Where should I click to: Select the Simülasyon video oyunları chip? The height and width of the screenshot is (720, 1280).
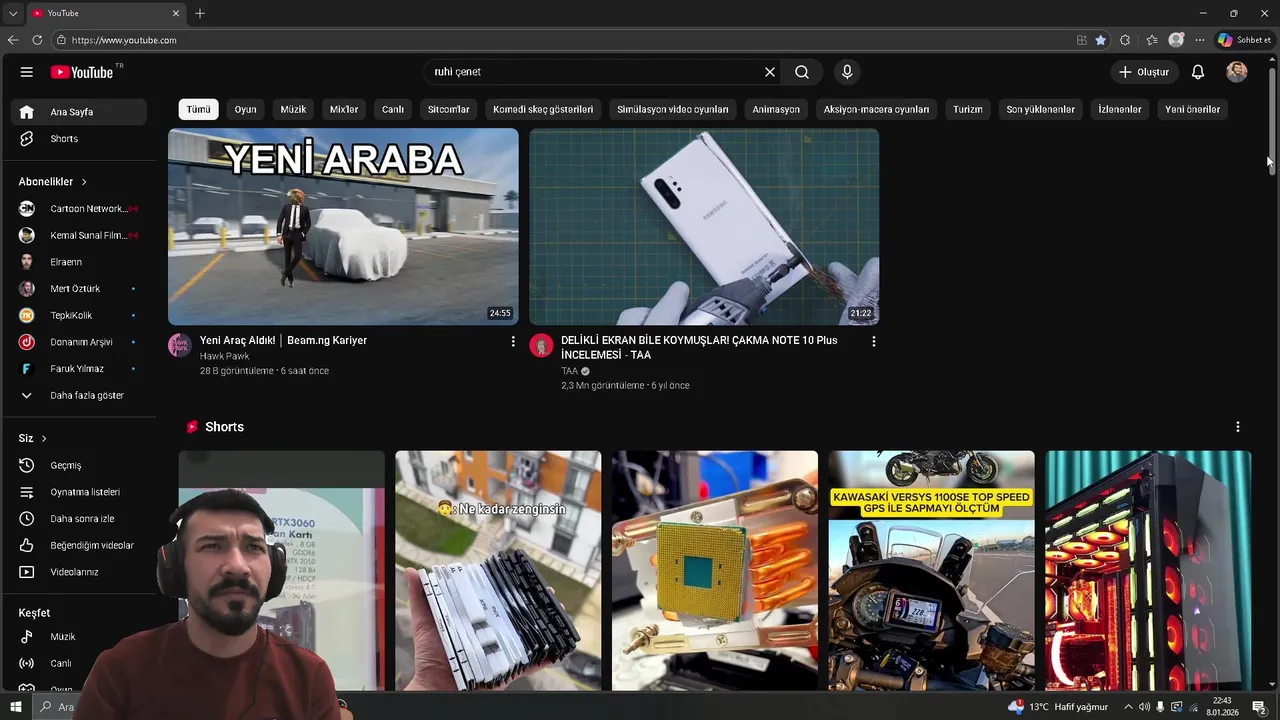click(673, 110)
